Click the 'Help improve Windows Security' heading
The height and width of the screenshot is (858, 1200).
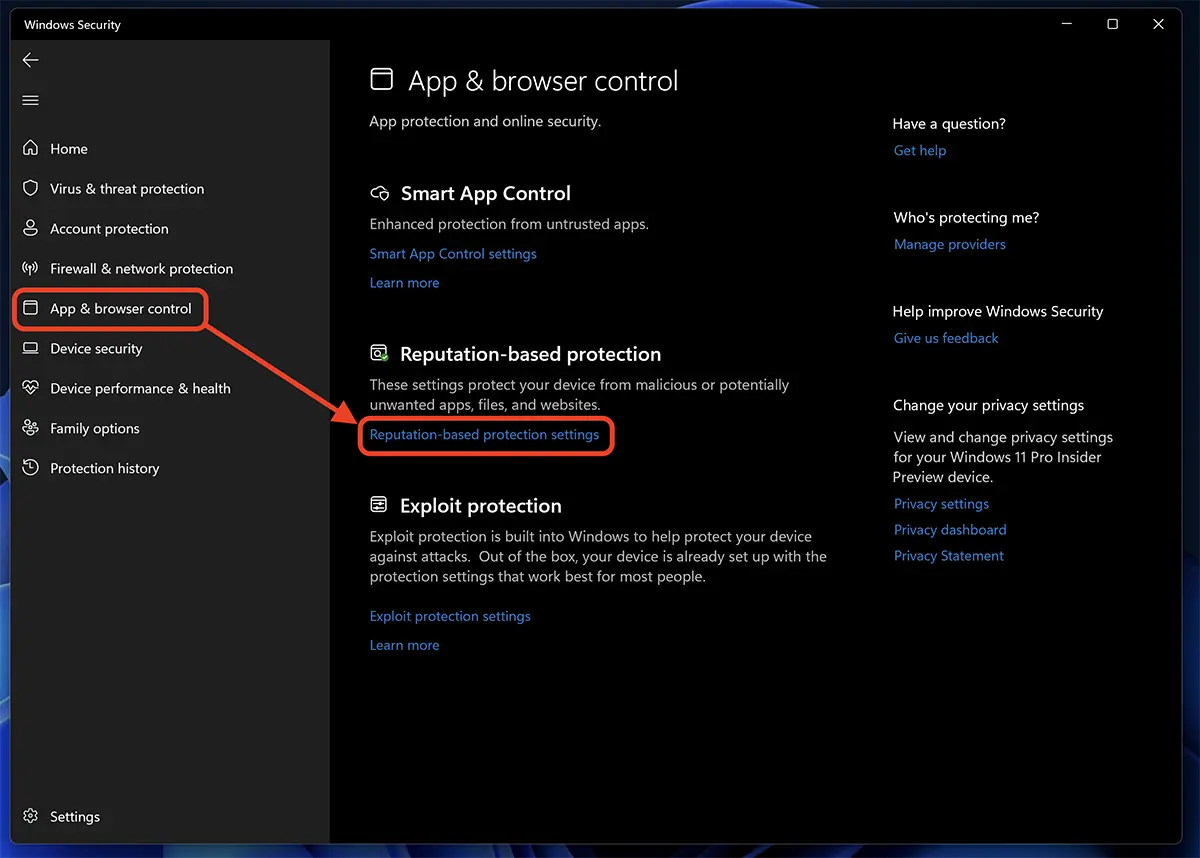coord(998,312)
